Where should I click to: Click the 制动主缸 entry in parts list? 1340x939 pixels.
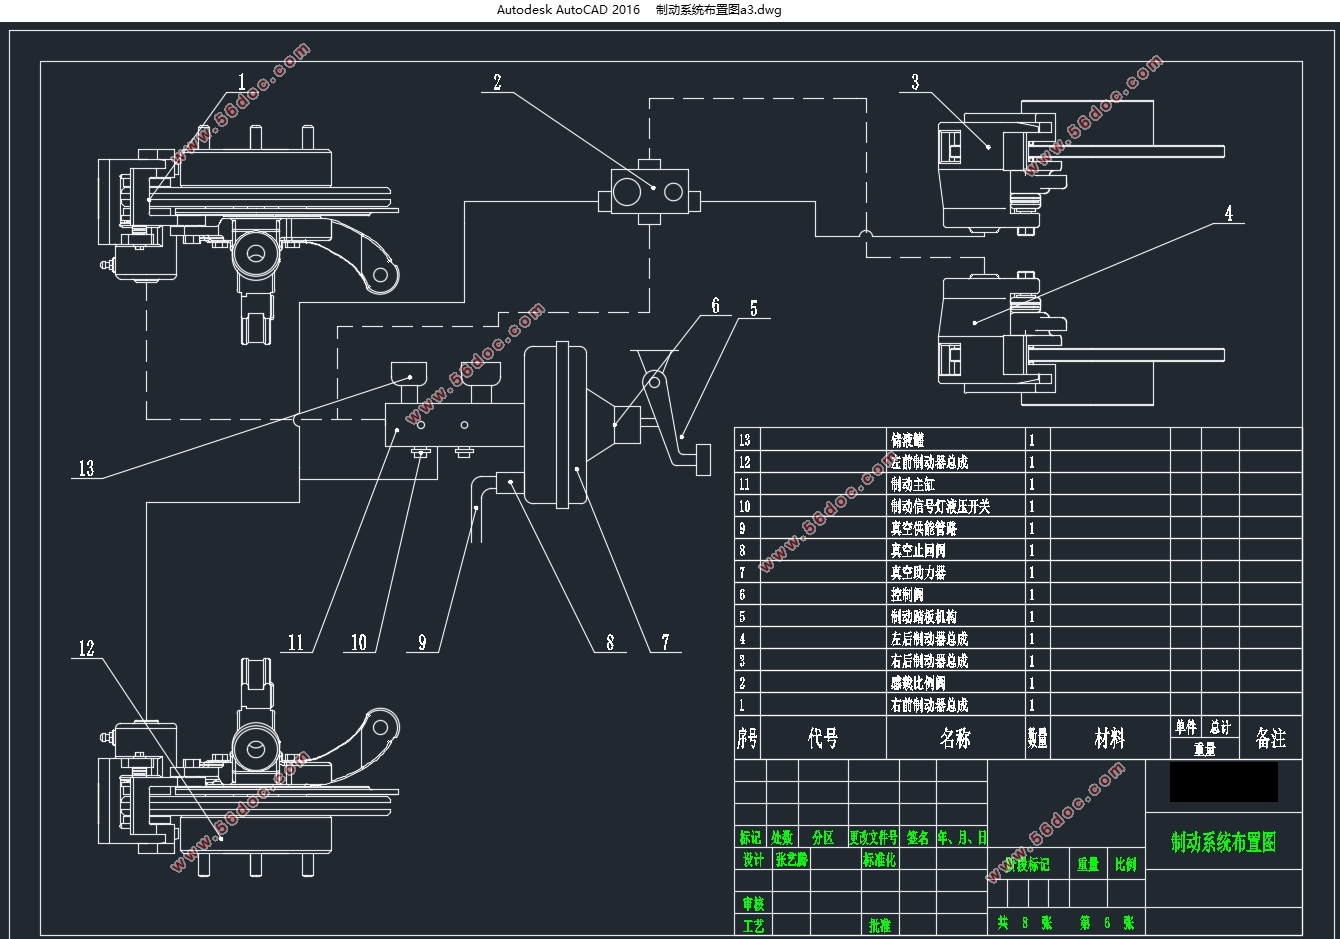click(913, 484)
